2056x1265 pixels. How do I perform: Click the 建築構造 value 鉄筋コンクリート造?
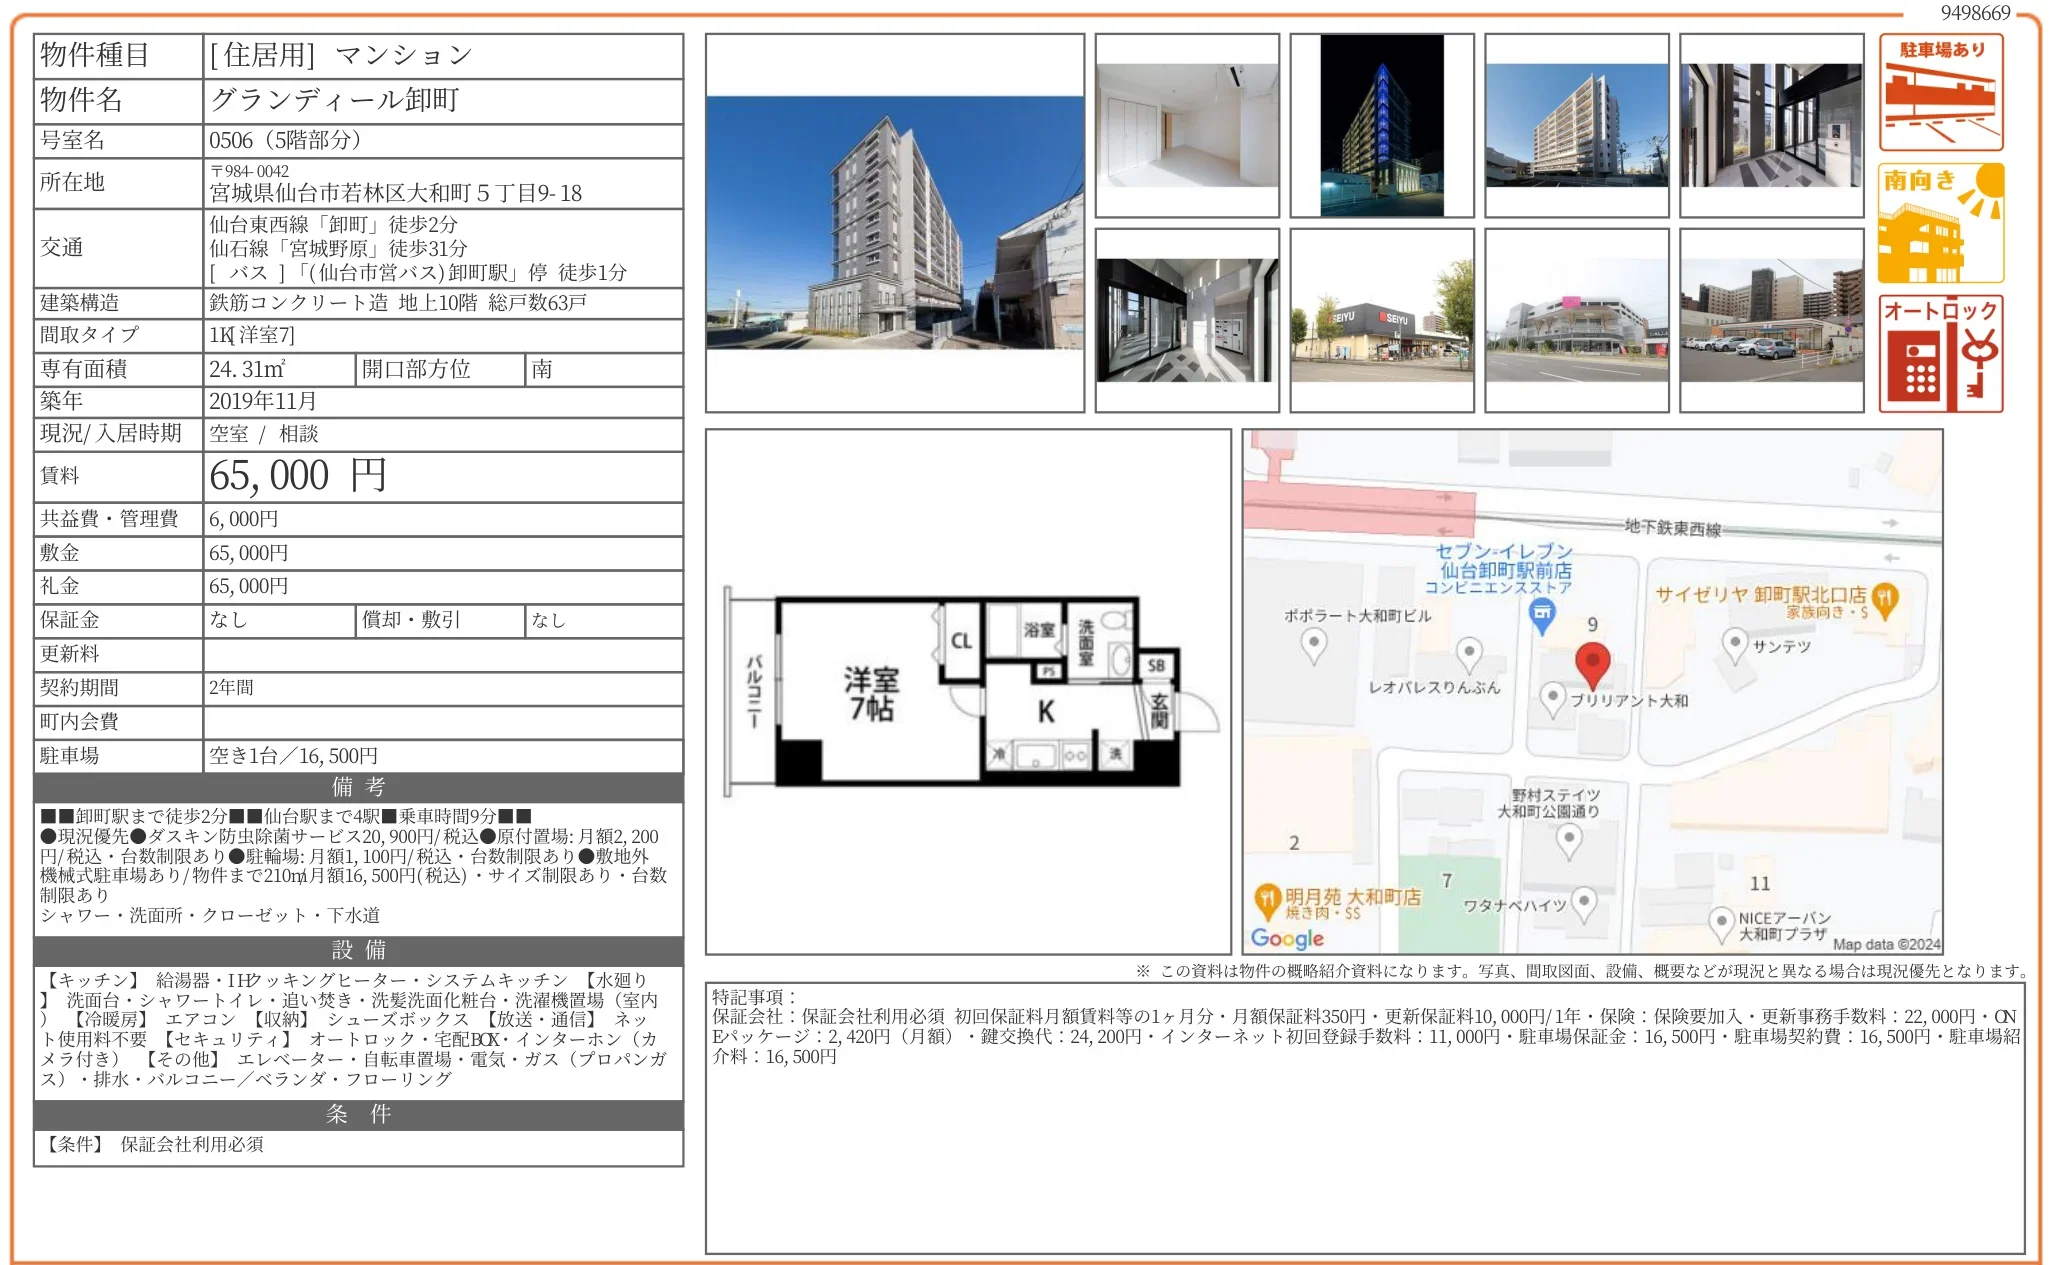[298, 303]
